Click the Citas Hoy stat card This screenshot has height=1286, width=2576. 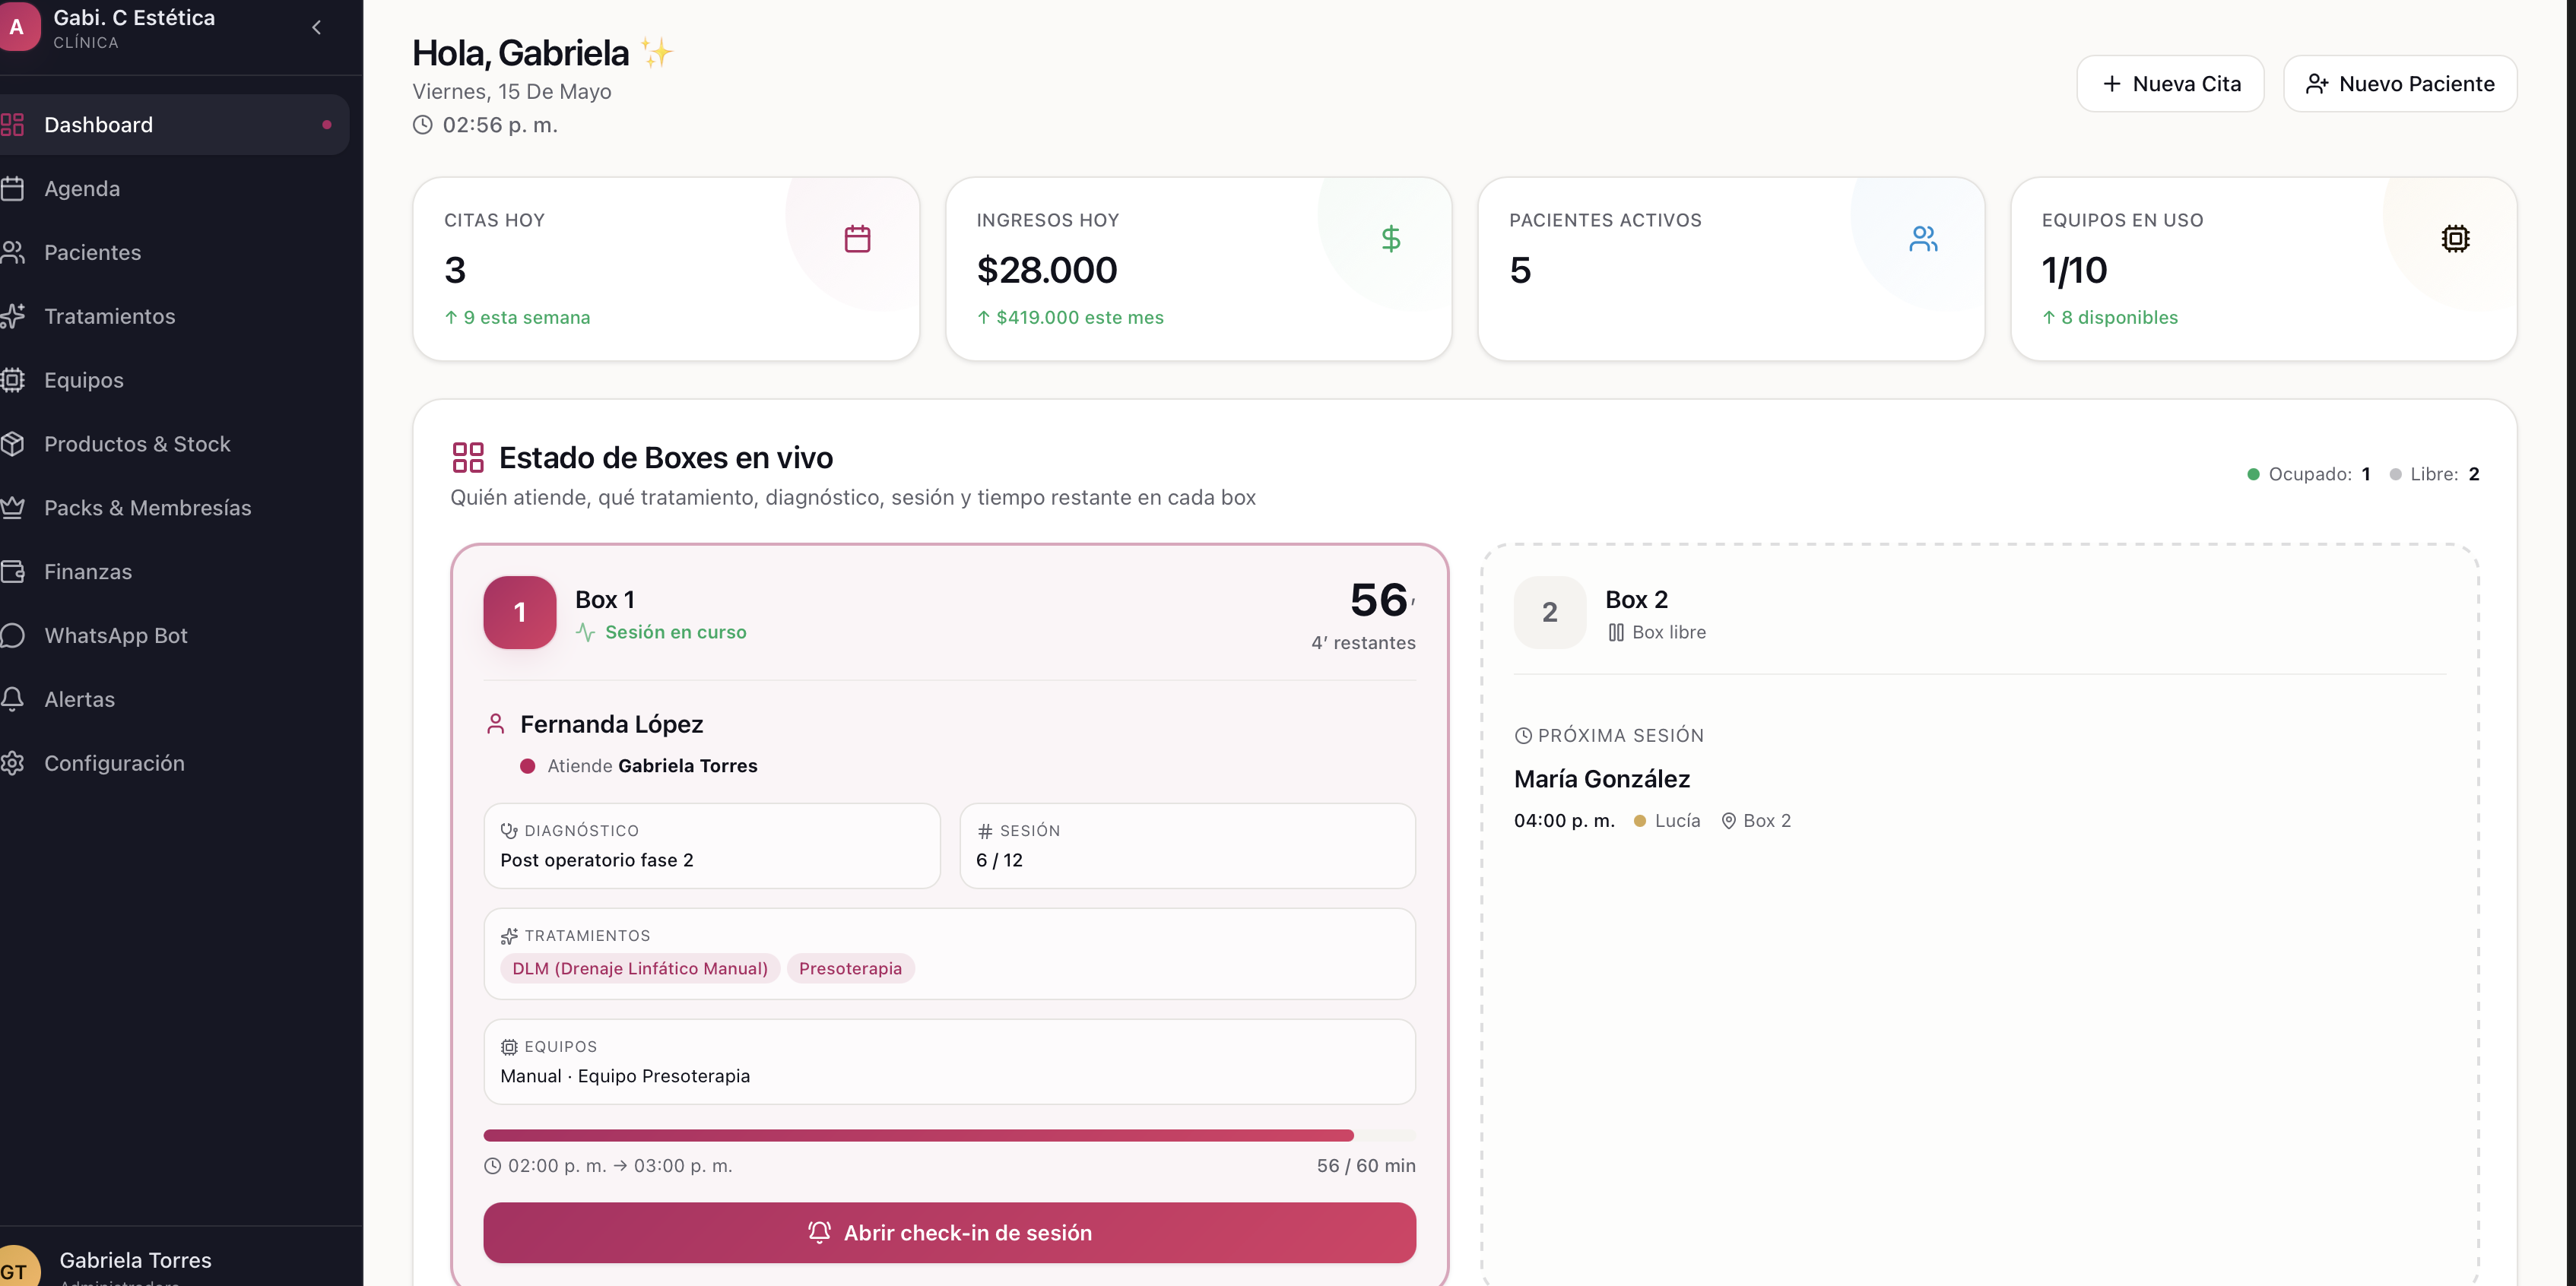click(666, 269)
